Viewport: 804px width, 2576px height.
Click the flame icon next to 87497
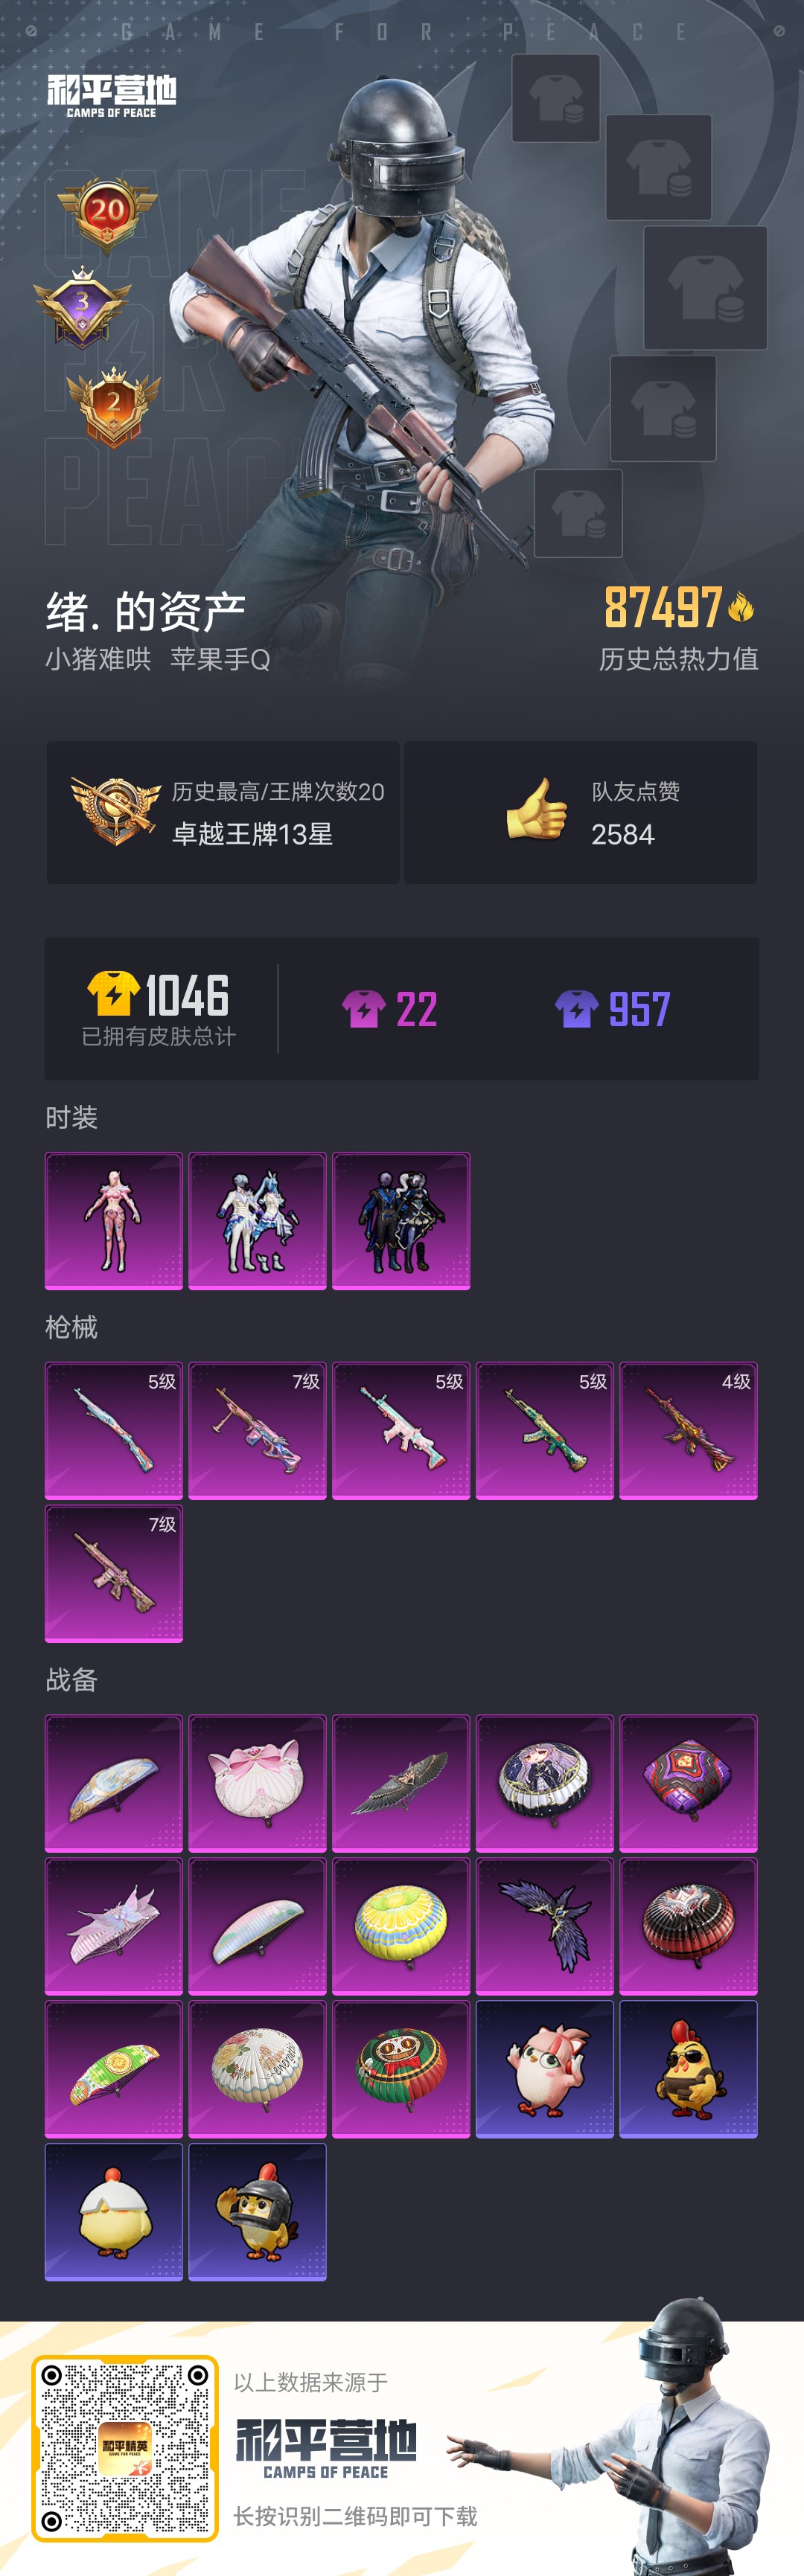741,607
